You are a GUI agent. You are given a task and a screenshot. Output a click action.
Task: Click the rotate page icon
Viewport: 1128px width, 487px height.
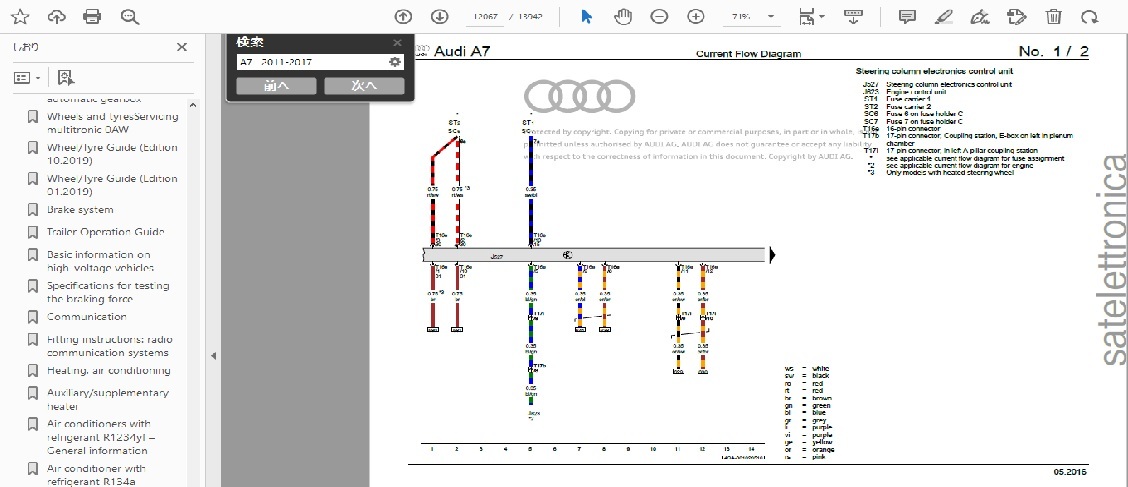[1090, 17]
